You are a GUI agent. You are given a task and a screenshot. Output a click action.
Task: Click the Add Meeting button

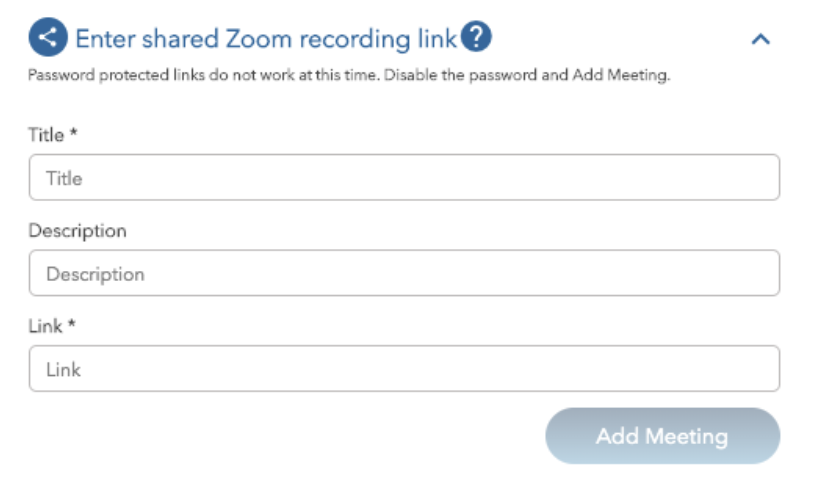coord(662,436)
